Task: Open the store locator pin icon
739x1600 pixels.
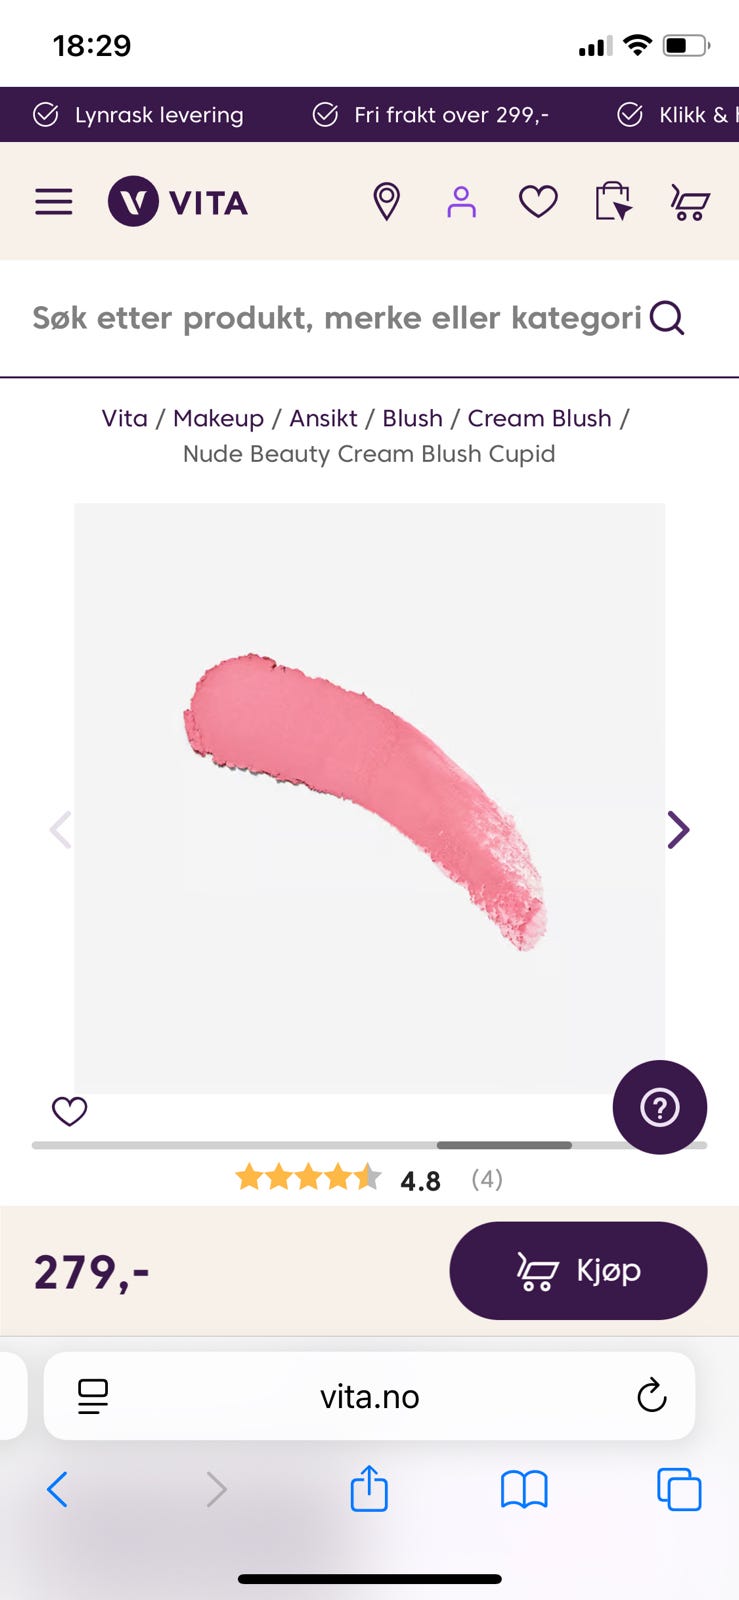Action: pos(387,202)
